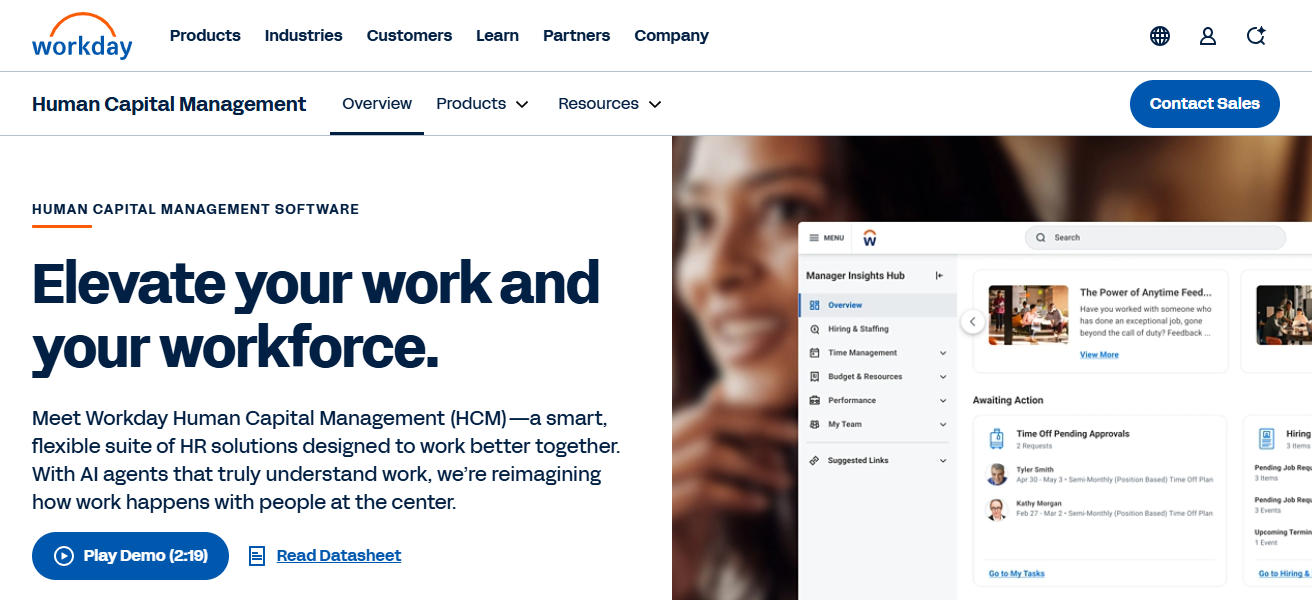Viewport: 1312px width, 600px height.
Task: Click the Play Demo (2:19) button
Action: coord(130,556)
